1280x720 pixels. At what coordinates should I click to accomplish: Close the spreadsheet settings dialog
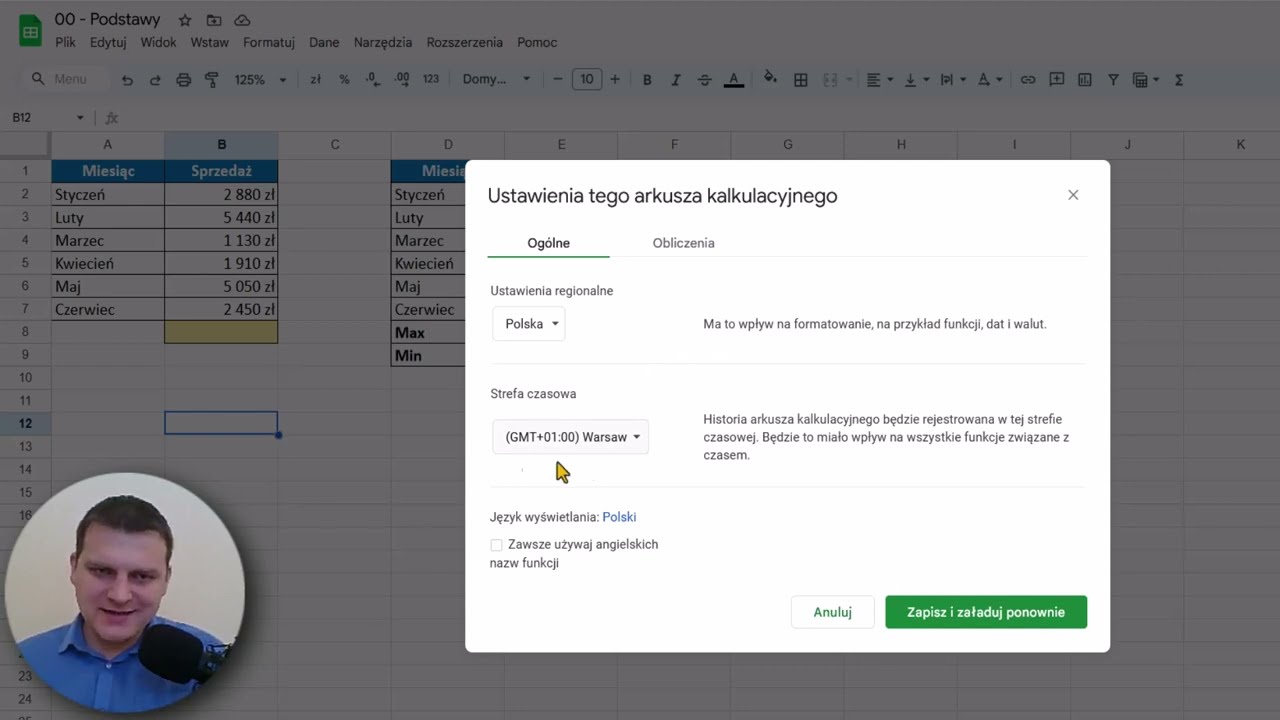1073,195
